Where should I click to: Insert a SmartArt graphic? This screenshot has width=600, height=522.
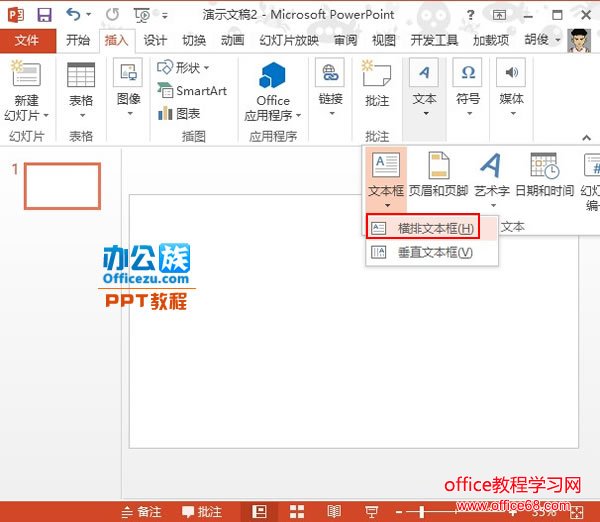tap(192, 91)
